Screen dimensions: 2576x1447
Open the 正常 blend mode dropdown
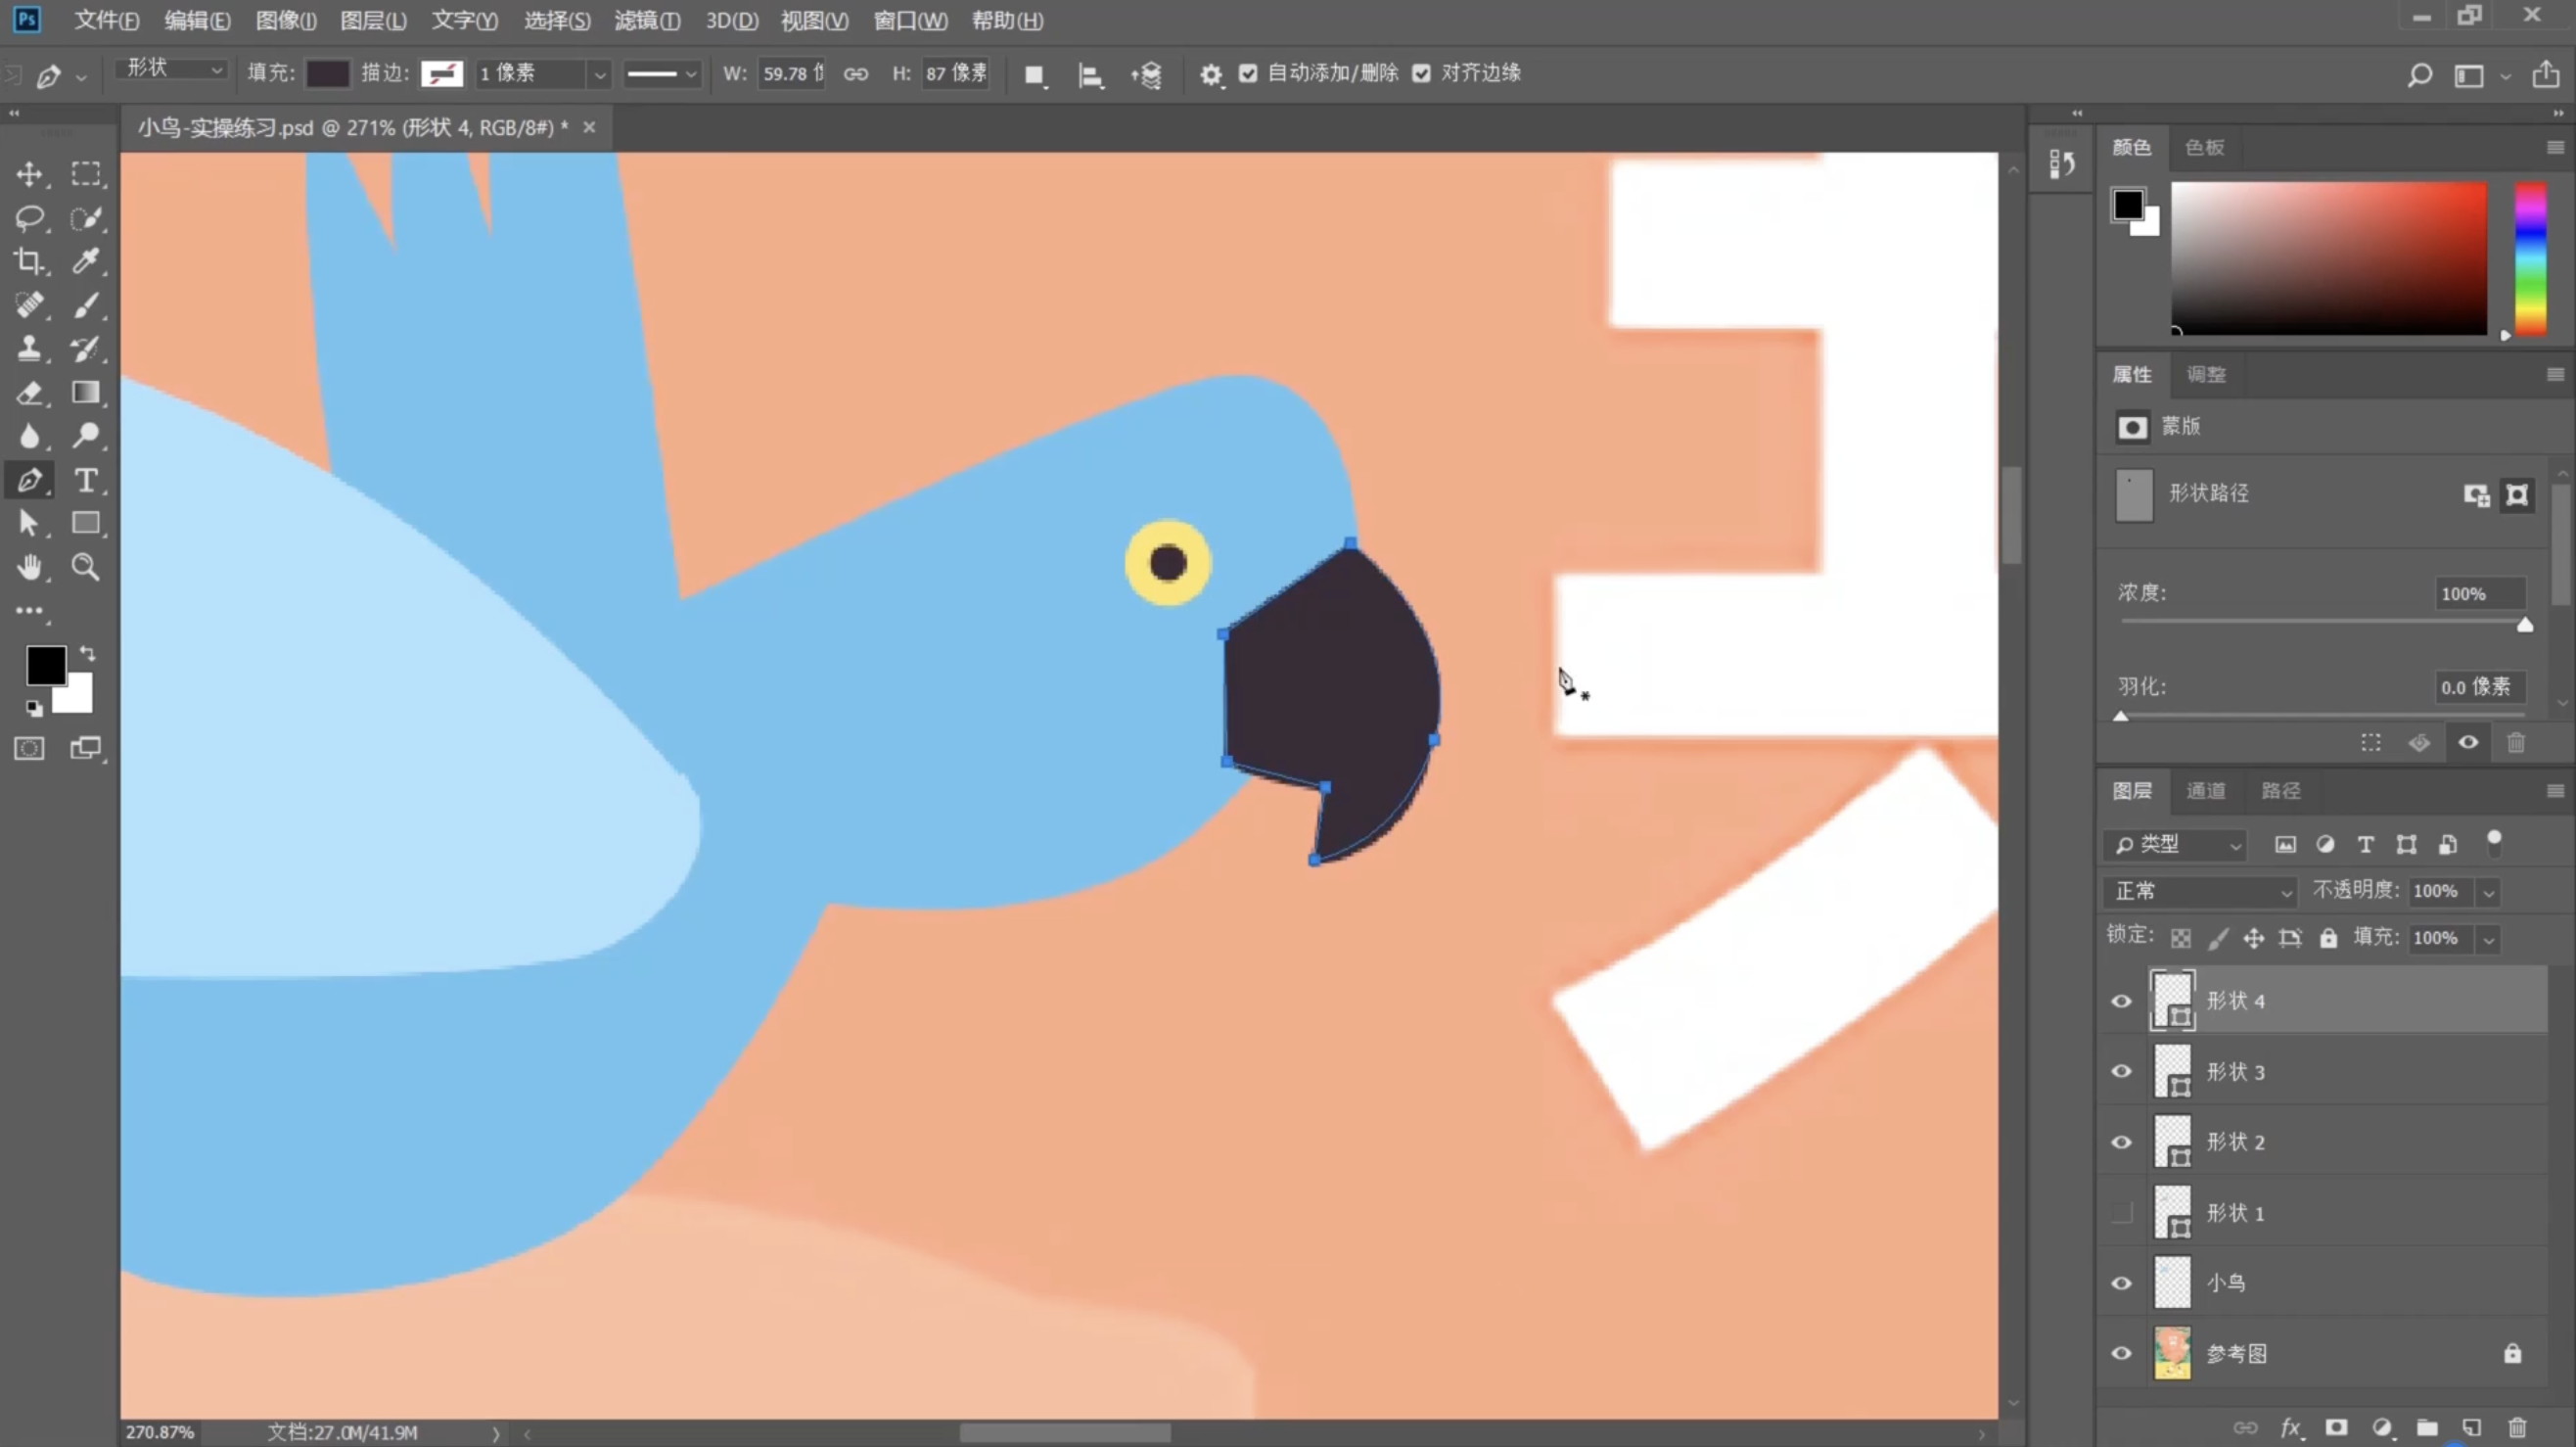coord(2201,891)
